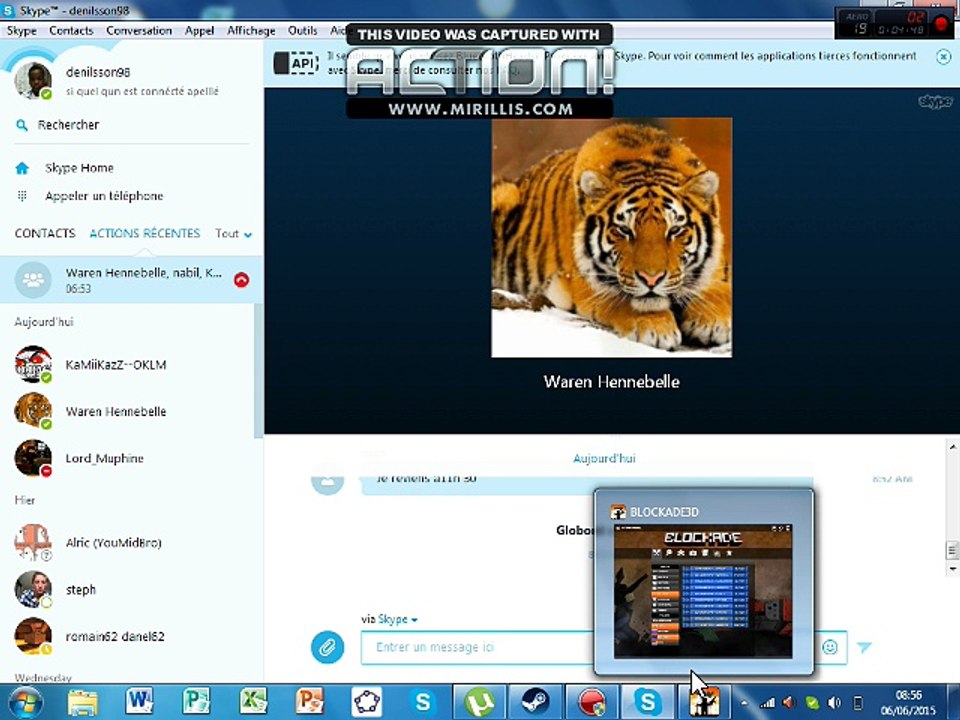Click the red recorder taskbar icon
This screenshot has width=960, height=720.
(x=592, y=702)
